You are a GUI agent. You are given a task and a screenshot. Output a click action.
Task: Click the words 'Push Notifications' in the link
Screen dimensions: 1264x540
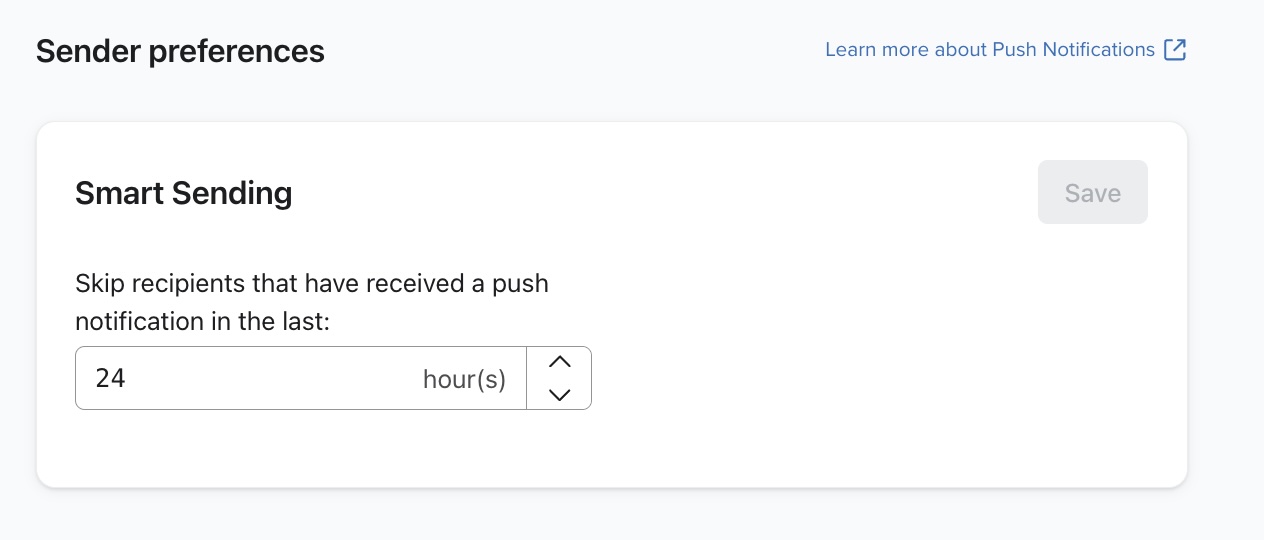[x=1073, y=50]
